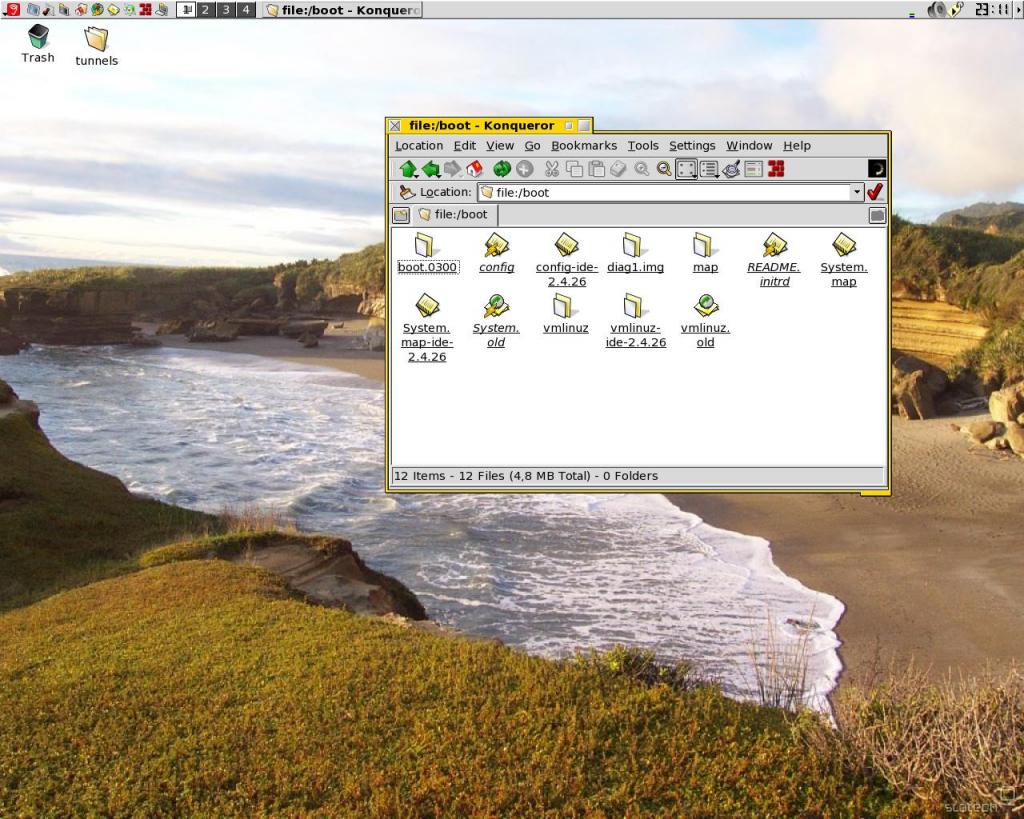Screen dimensions: 1024x819
Task: Select the vmlinuz.old file
Action: [x=705, y=320]
